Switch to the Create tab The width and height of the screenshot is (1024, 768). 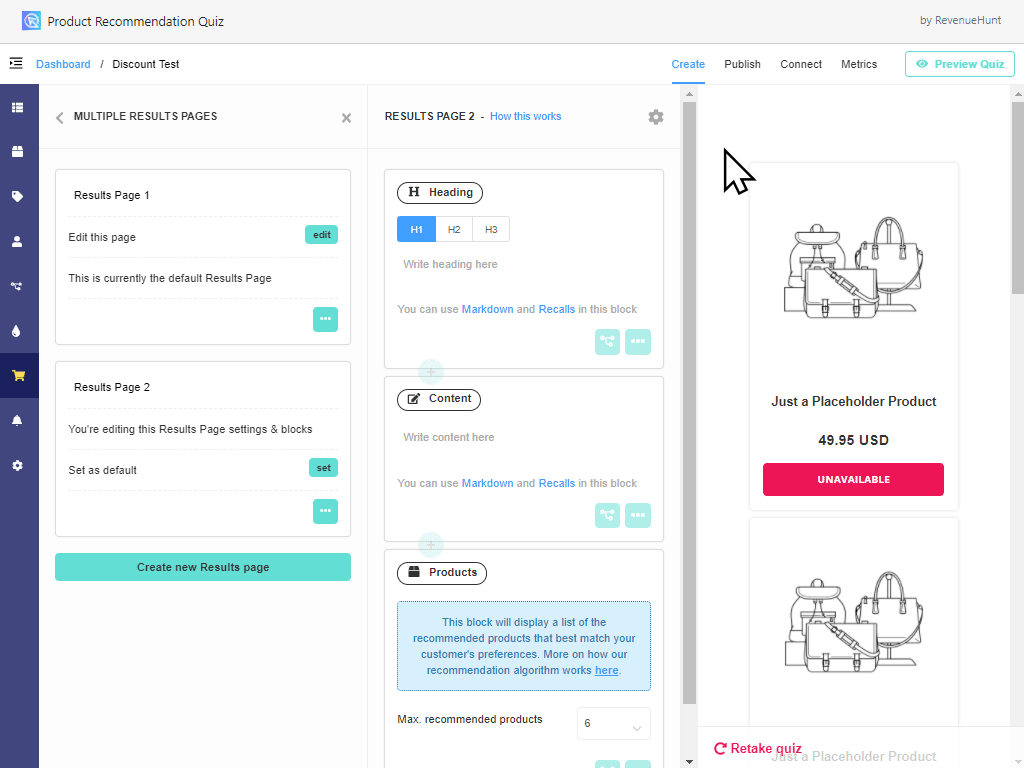click(x=688, y=64)
